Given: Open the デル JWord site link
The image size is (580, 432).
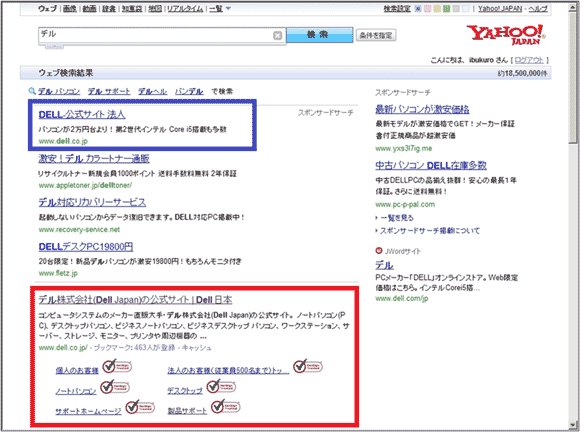Looking at the screenshot, I should click(x=384, y=265).
